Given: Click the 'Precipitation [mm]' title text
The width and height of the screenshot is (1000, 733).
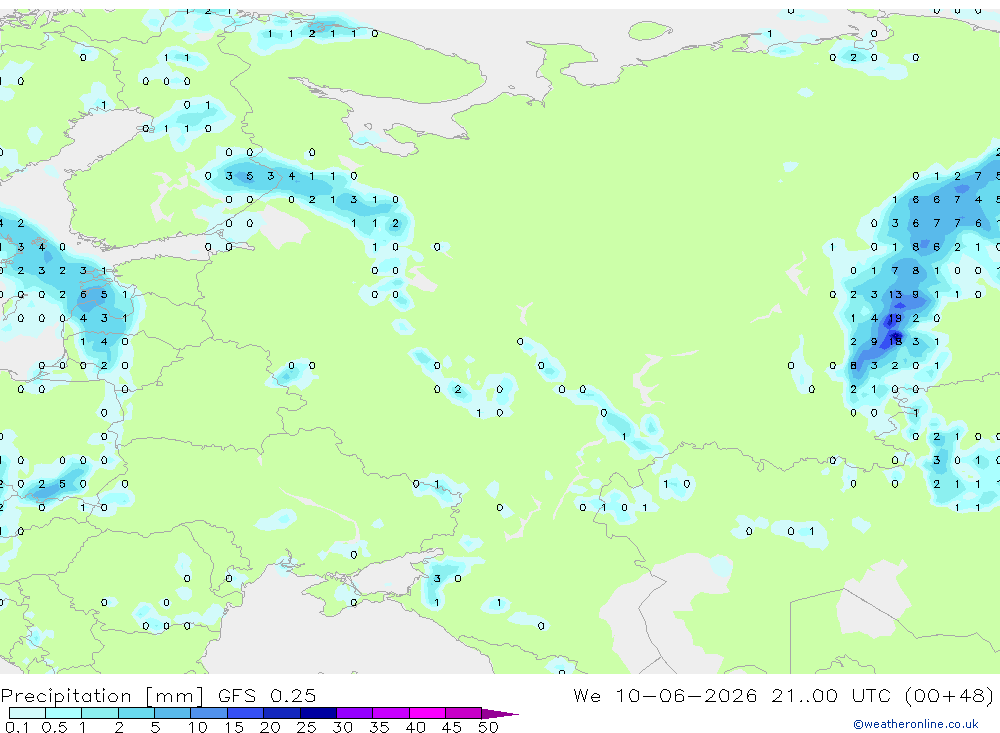Looking at the screenshot, I should (x=102, y=696).
